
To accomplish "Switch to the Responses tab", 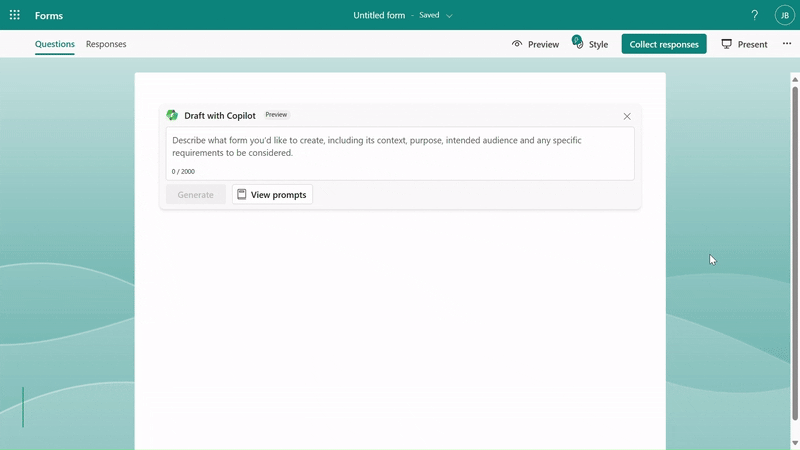I will point(106,44).
